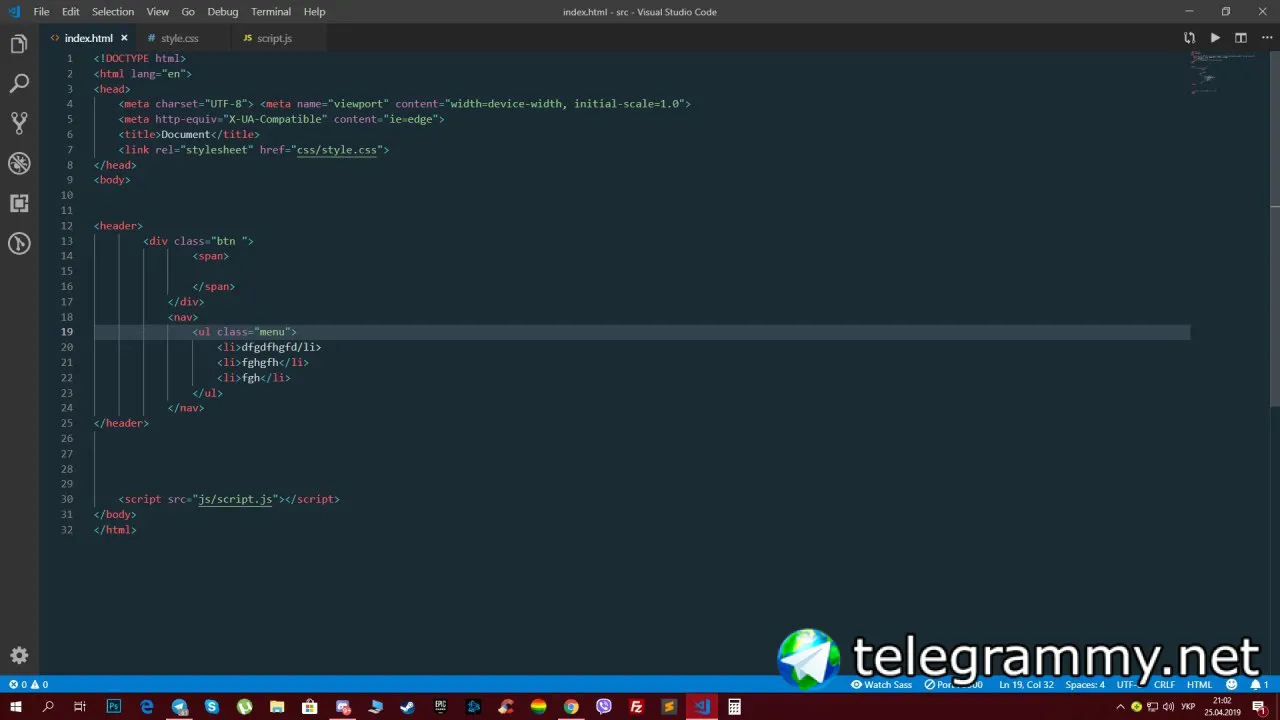The height and width of the screenshot is (720, 1280).
Task: Open Microsoft Edge from the taskbar
Action: pos(146,707)
